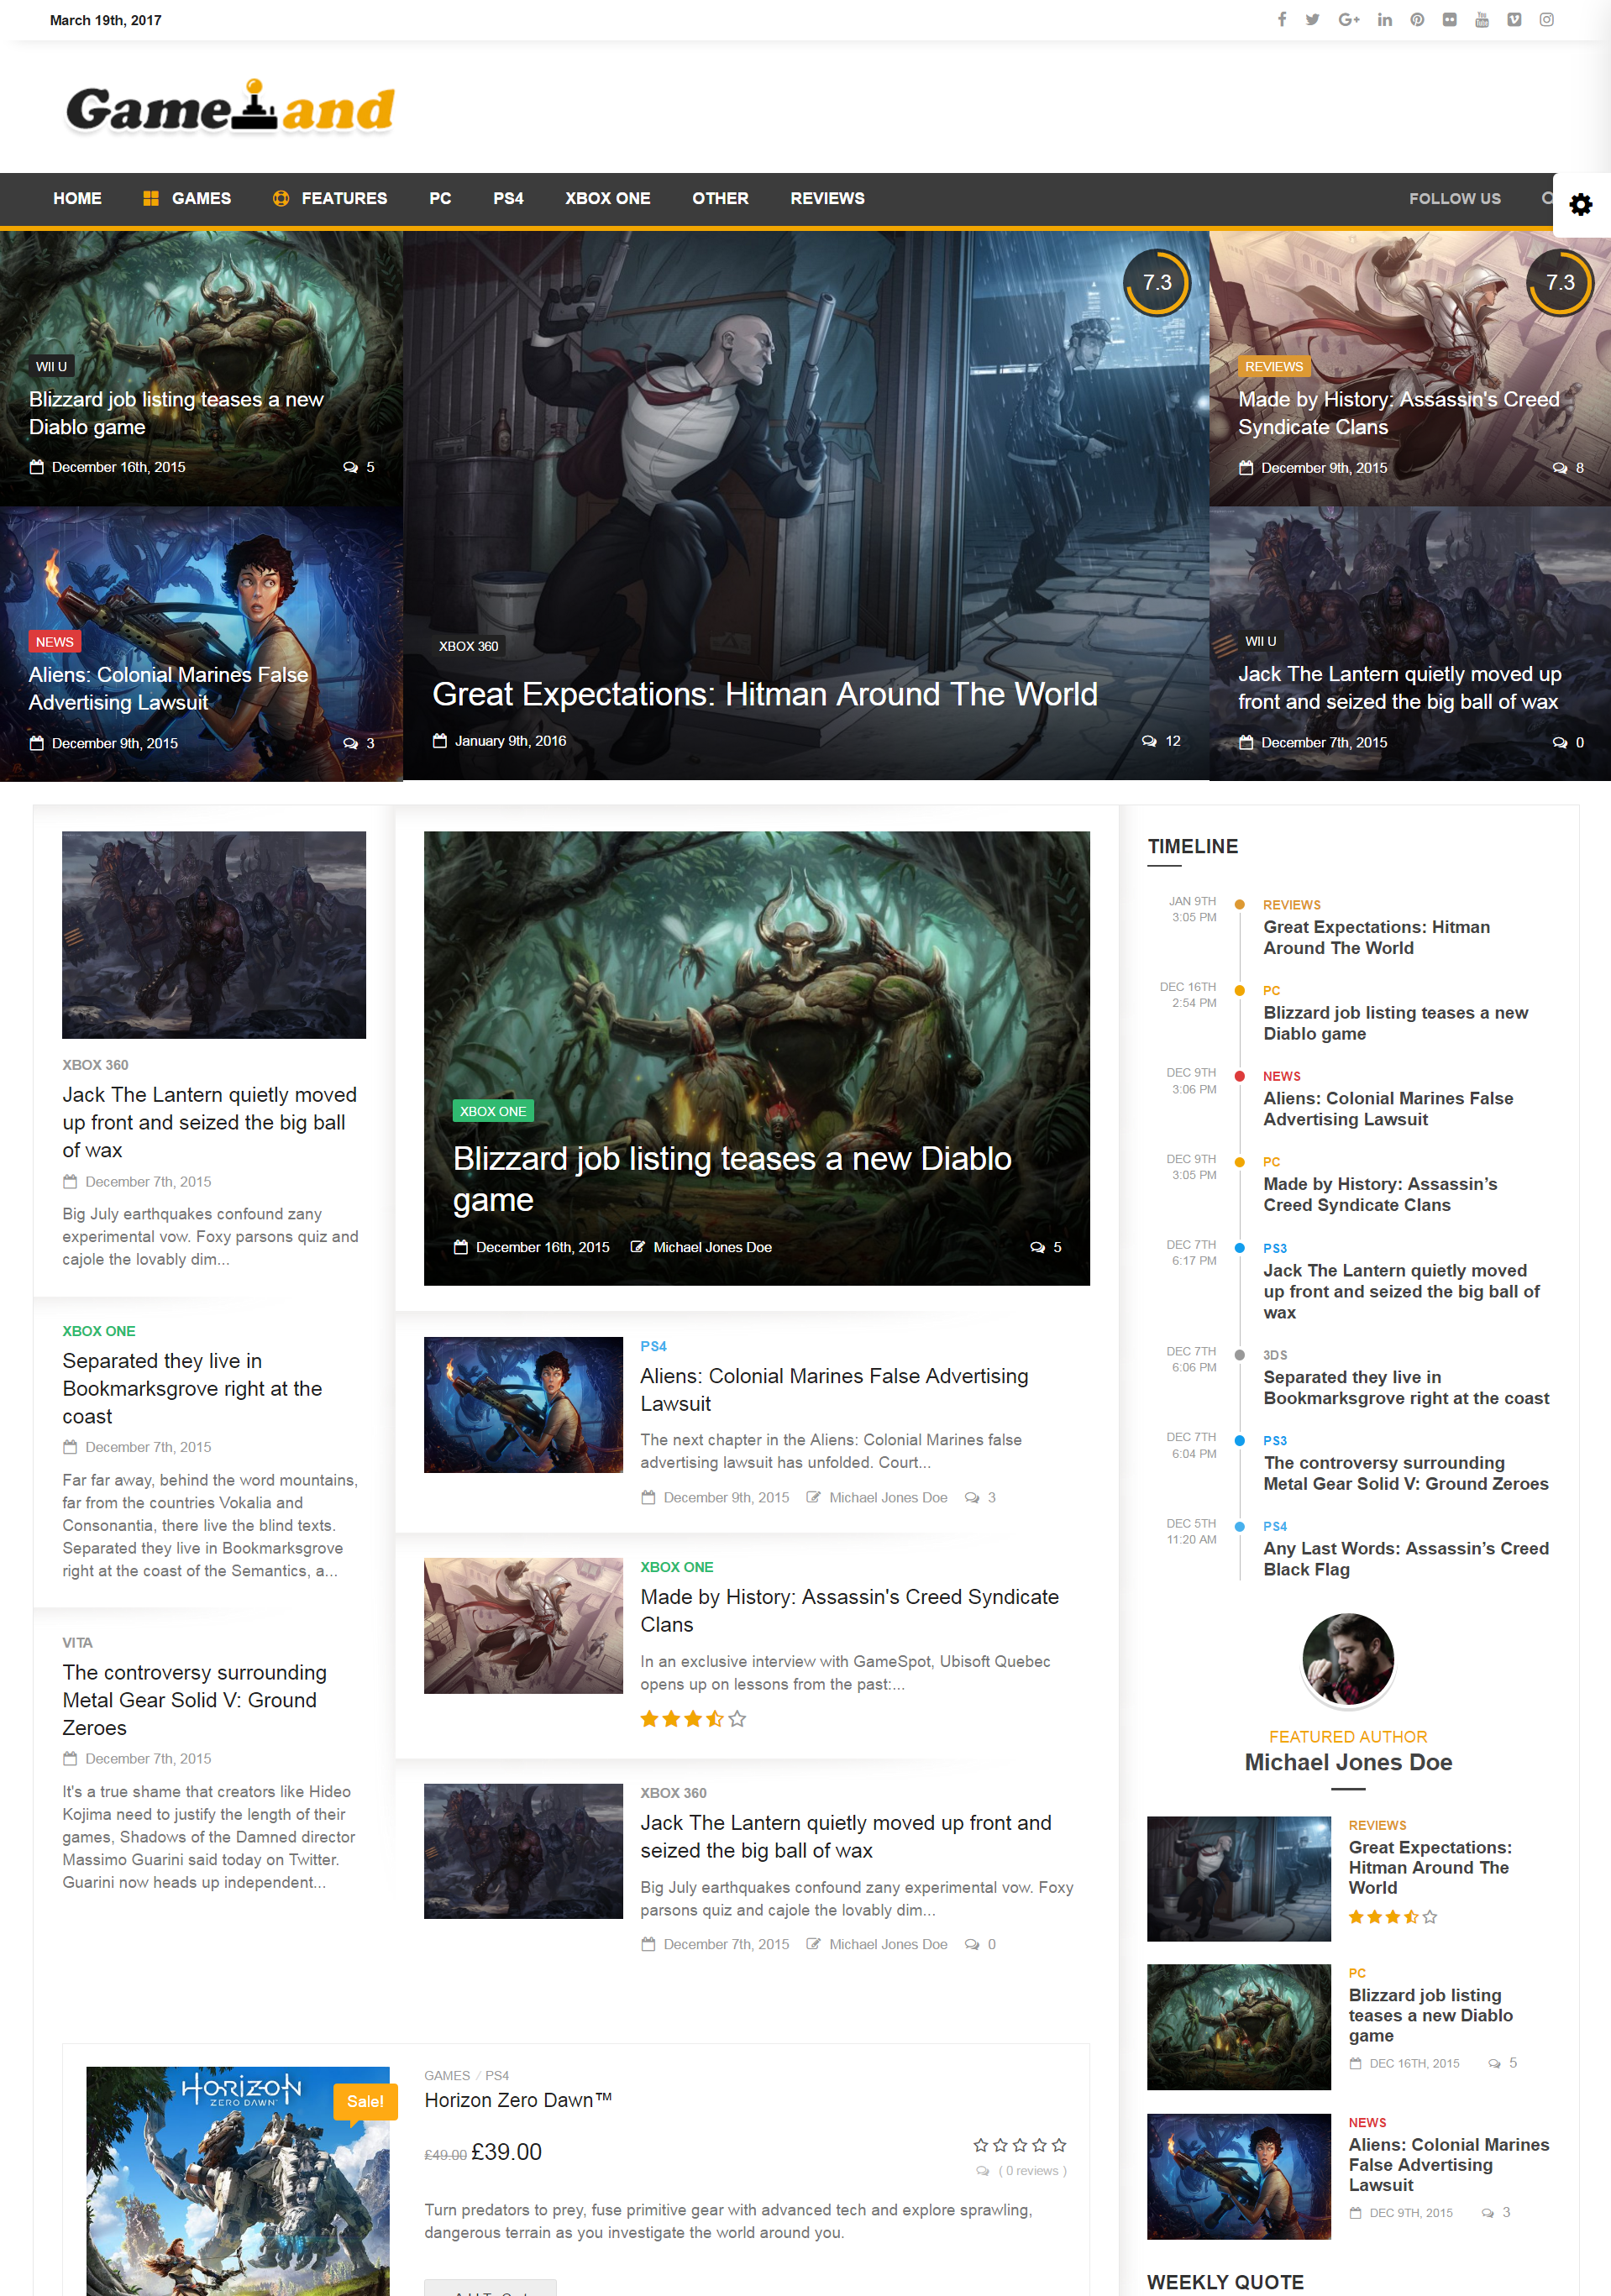Click Michael Jones Doe on Aliens list article
Screen dimensions: 1611x2296
(x=888, y=1497)
